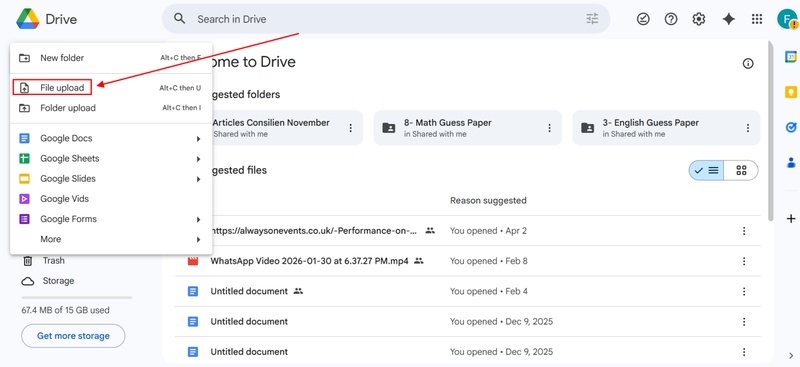Create a new Google Docs document
Screen dimensions: 800x367
(x=111, y=138)
